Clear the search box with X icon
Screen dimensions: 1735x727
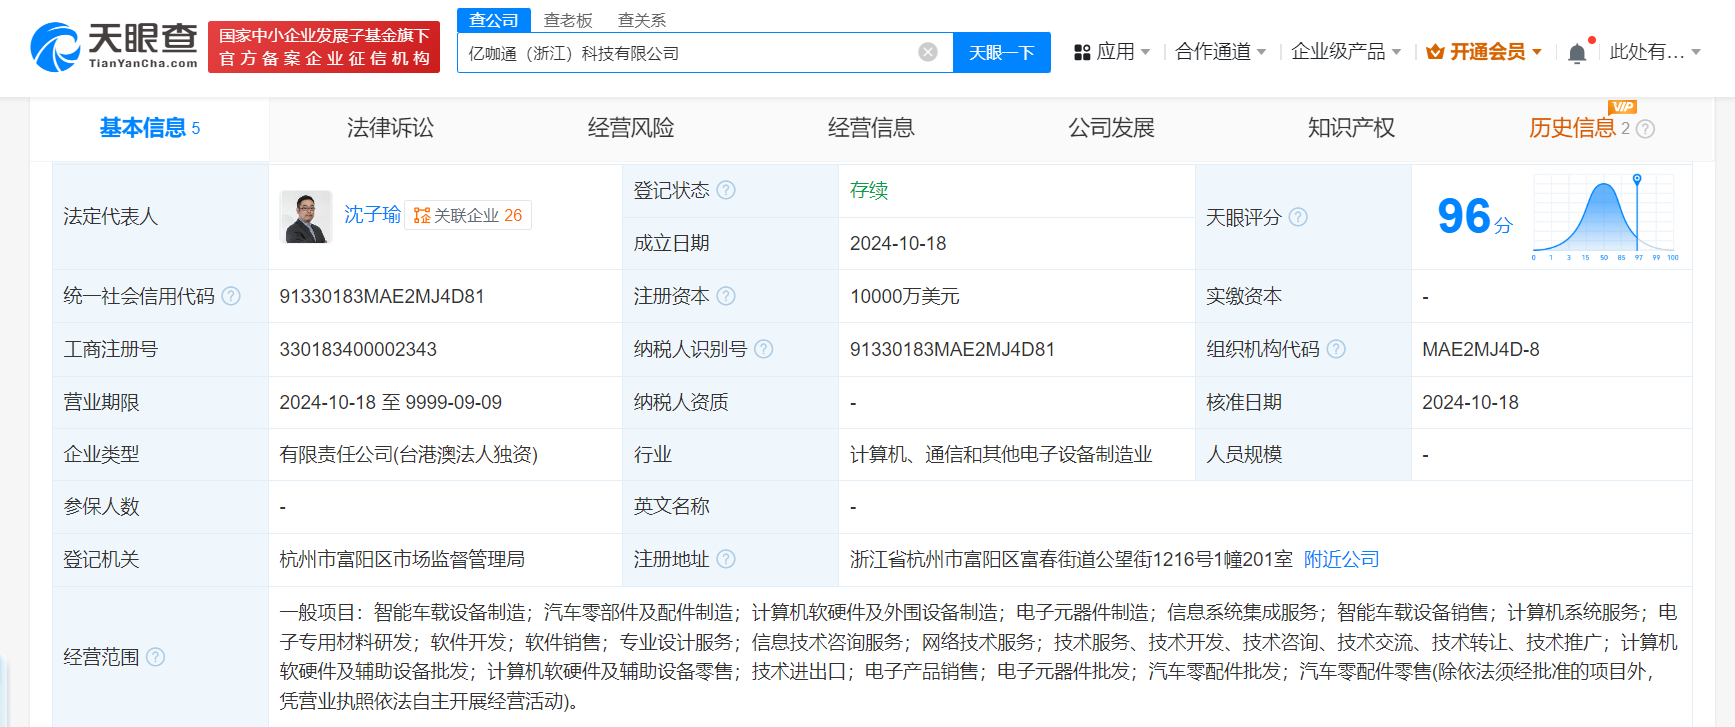[x=928, y=52]
